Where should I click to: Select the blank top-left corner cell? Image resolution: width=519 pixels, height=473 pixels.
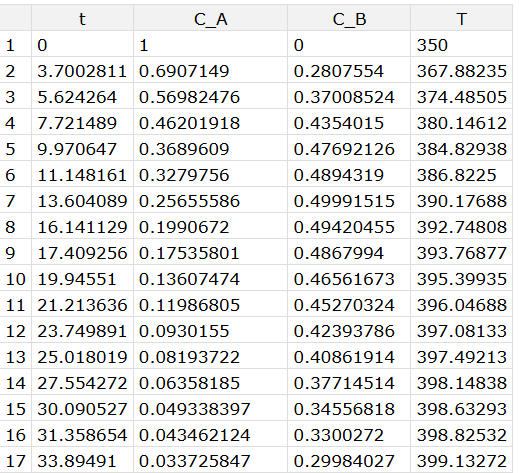coord(15,18)
